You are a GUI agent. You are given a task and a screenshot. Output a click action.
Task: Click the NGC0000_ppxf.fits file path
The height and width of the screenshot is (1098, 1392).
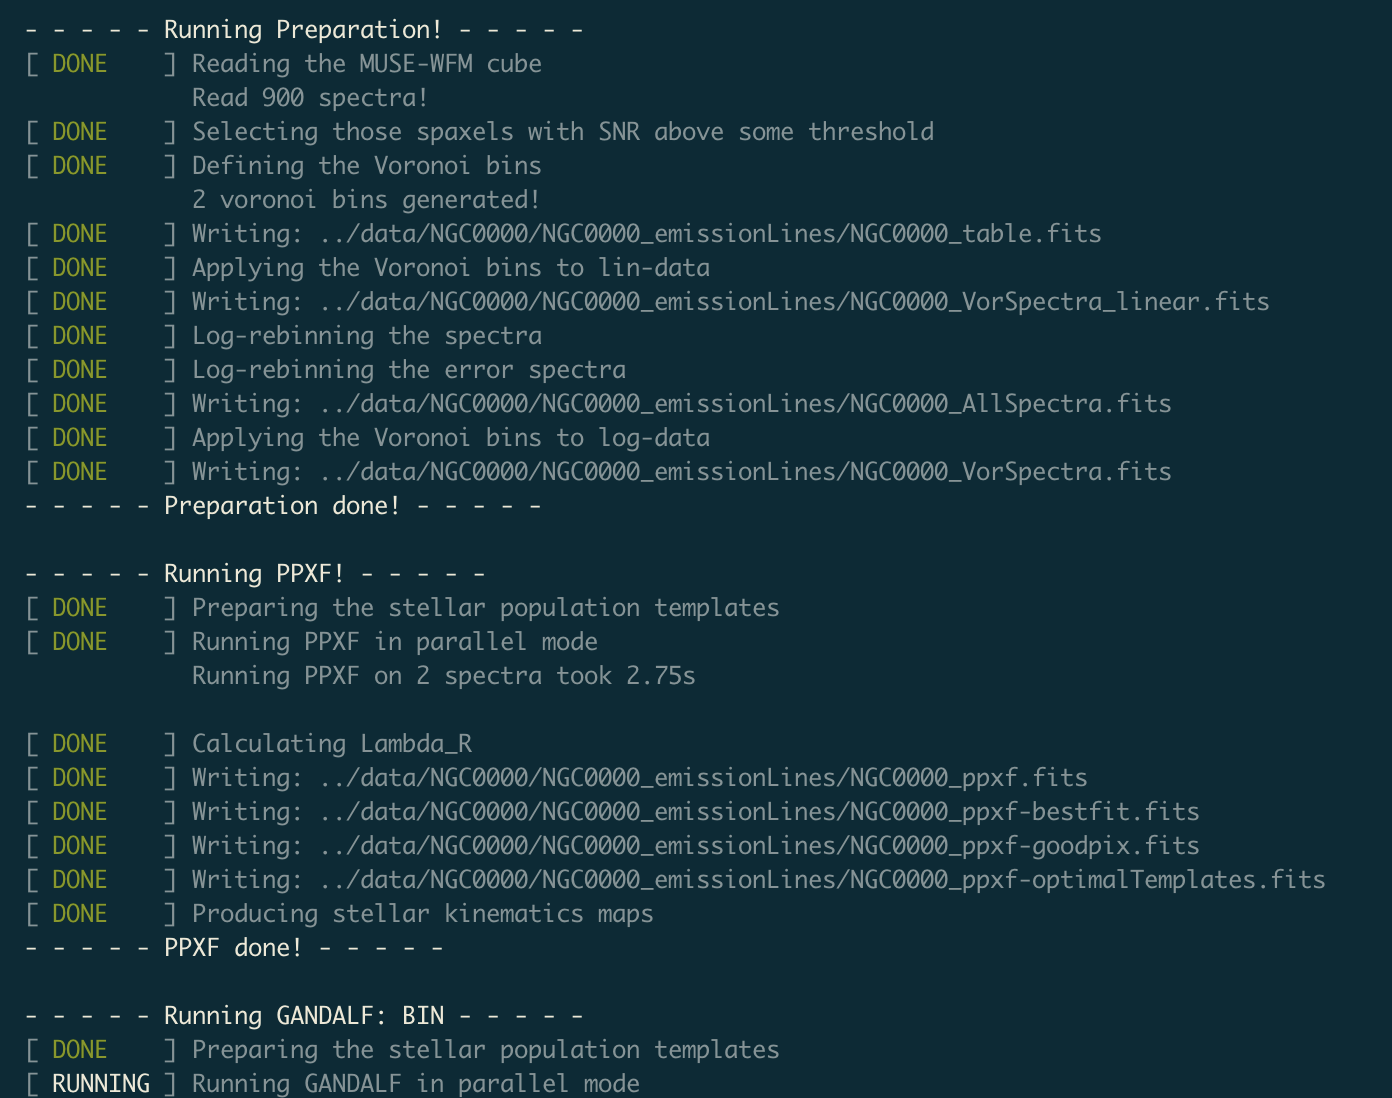point(704,778)
